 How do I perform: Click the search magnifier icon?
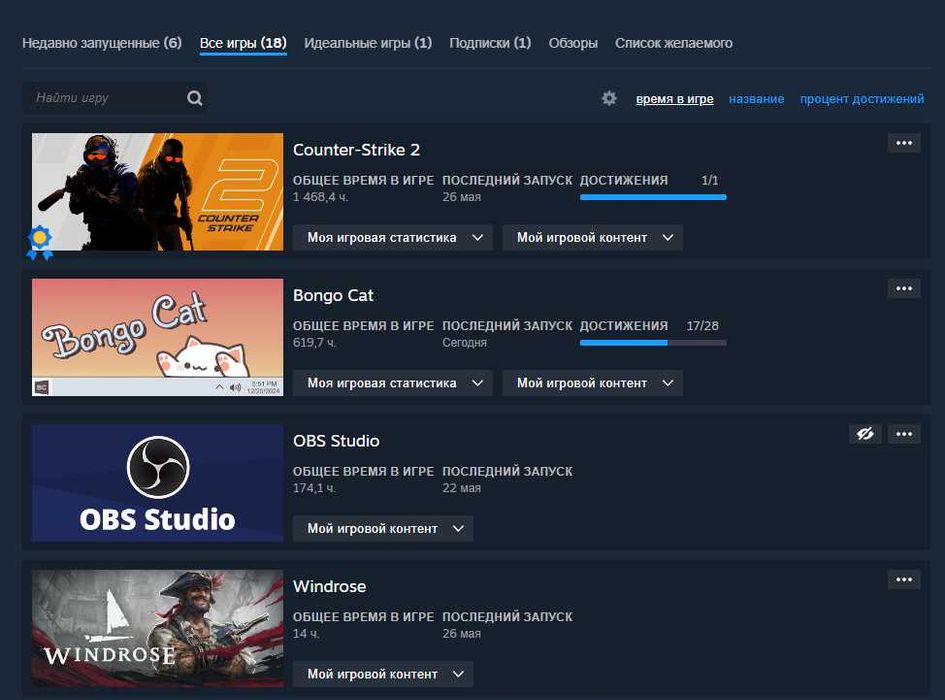[x=195, y=98]
